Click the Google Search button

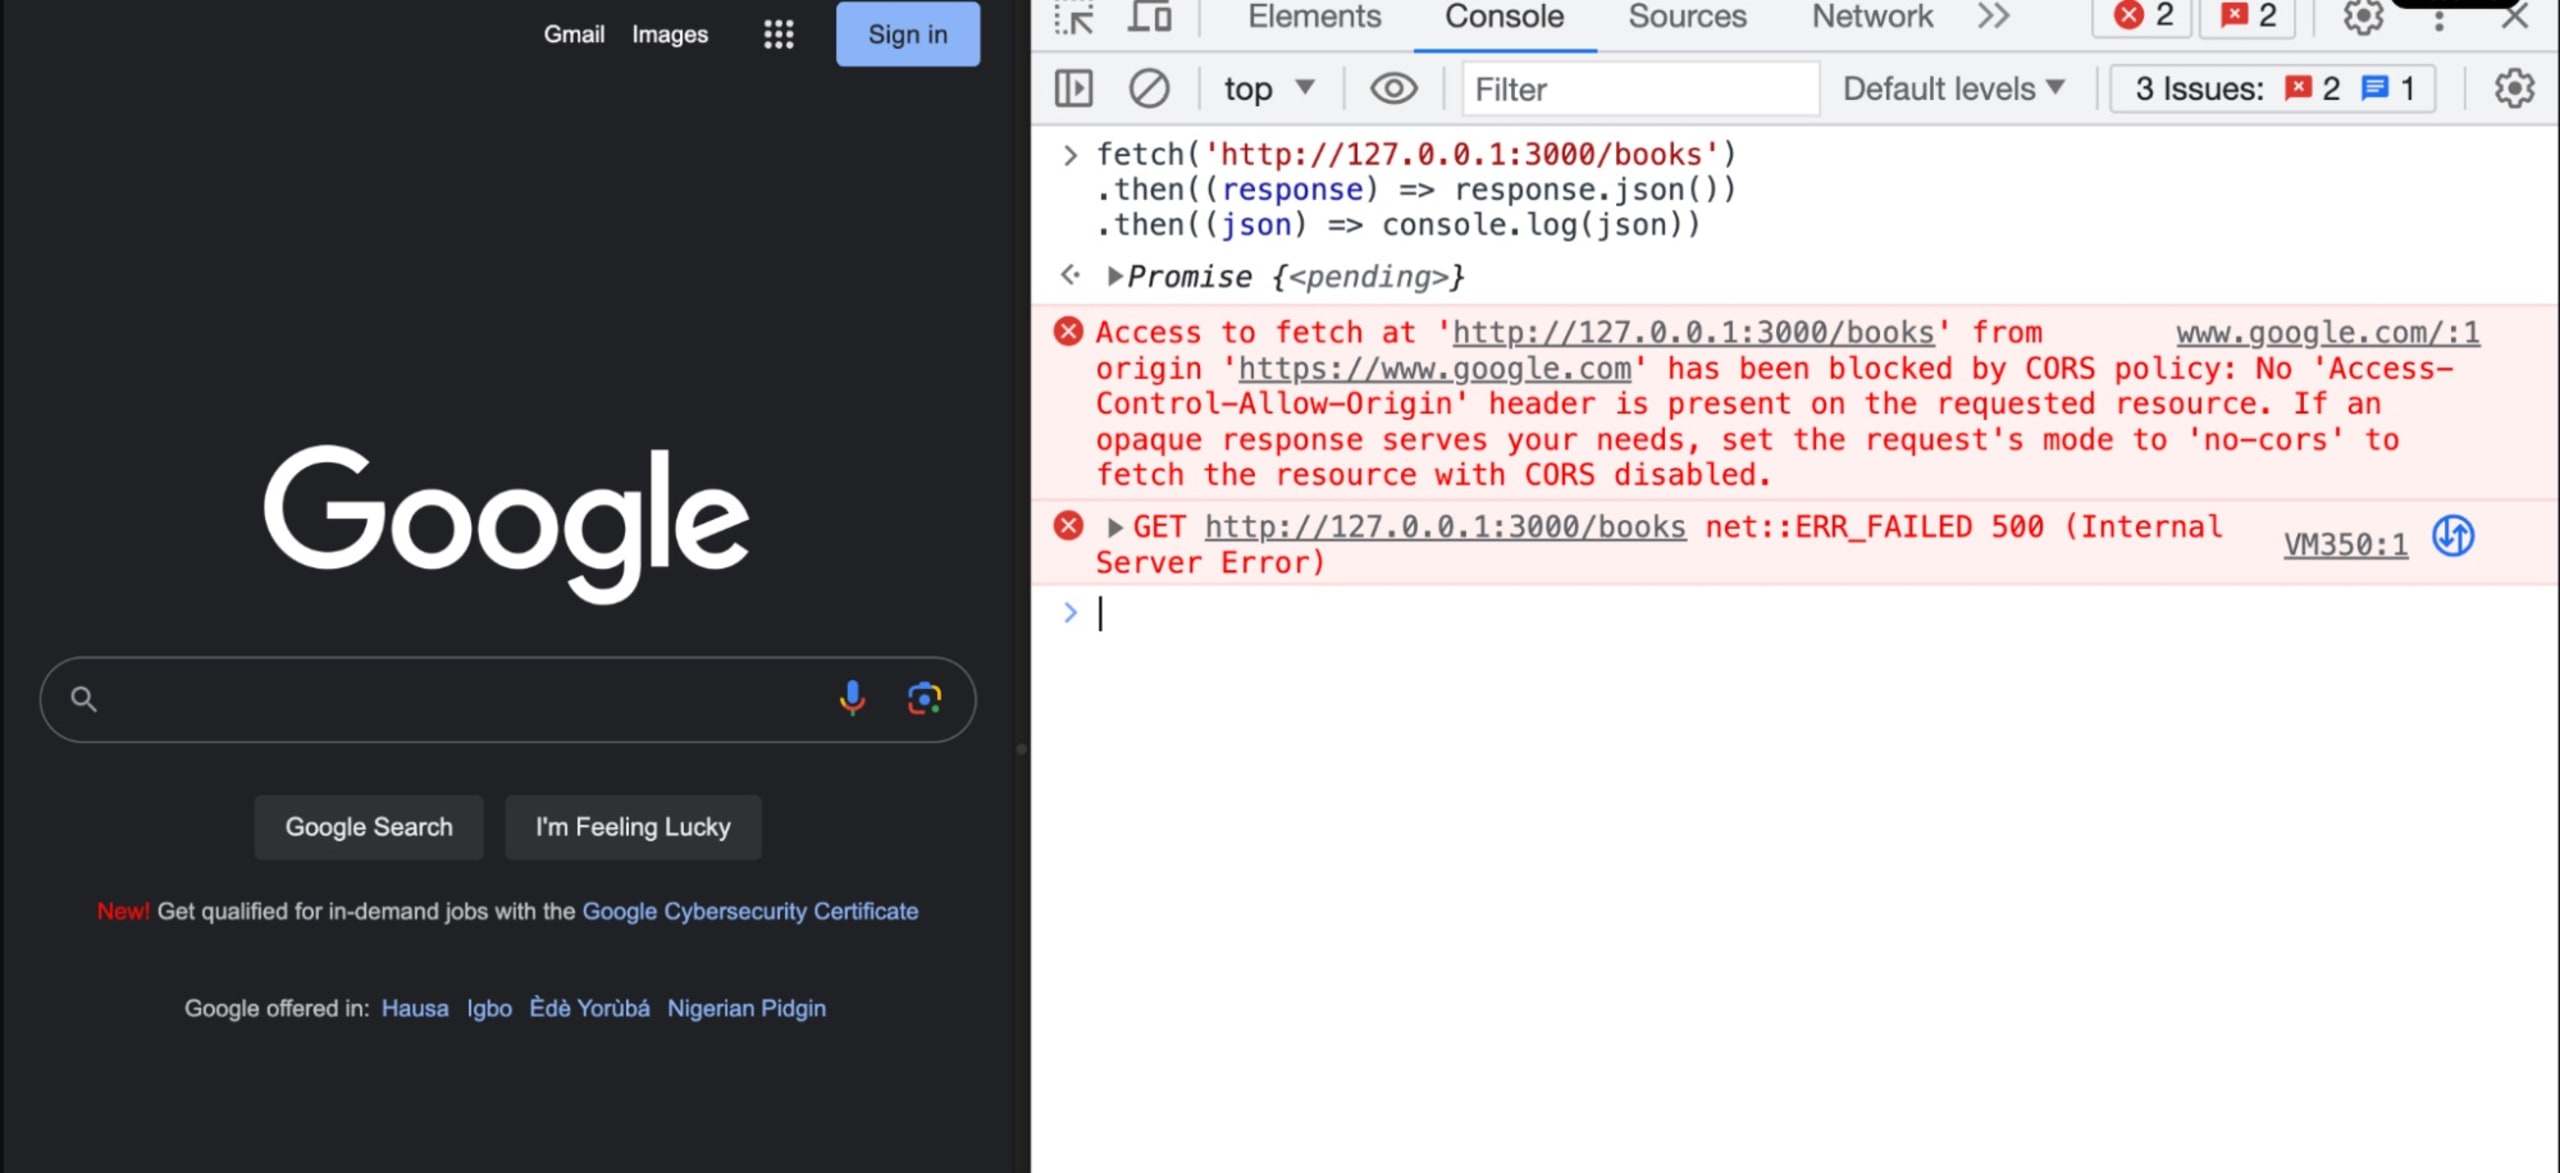coord(368,827)
